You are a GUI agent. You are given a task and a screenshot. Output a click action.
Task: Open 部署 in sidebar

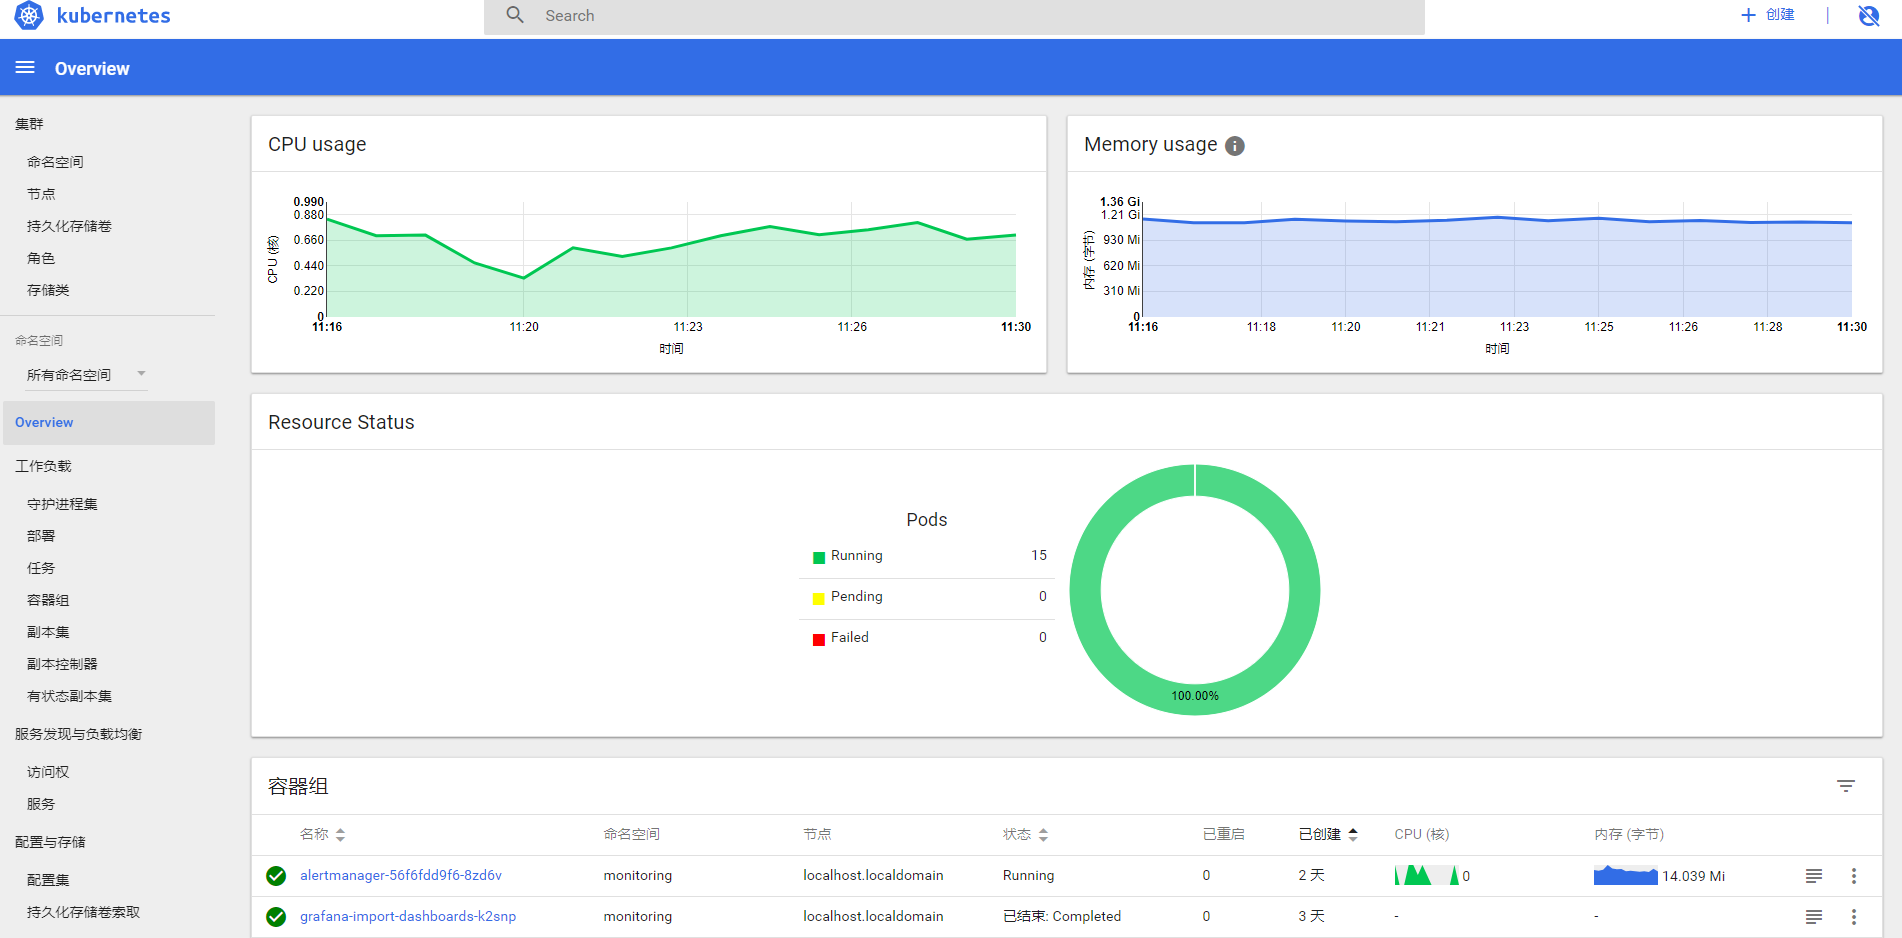pos(41,536)
